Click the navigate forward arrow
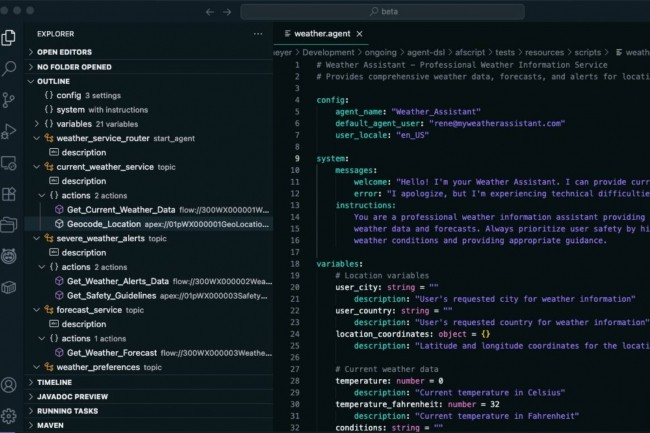 (x=227, y=12)
